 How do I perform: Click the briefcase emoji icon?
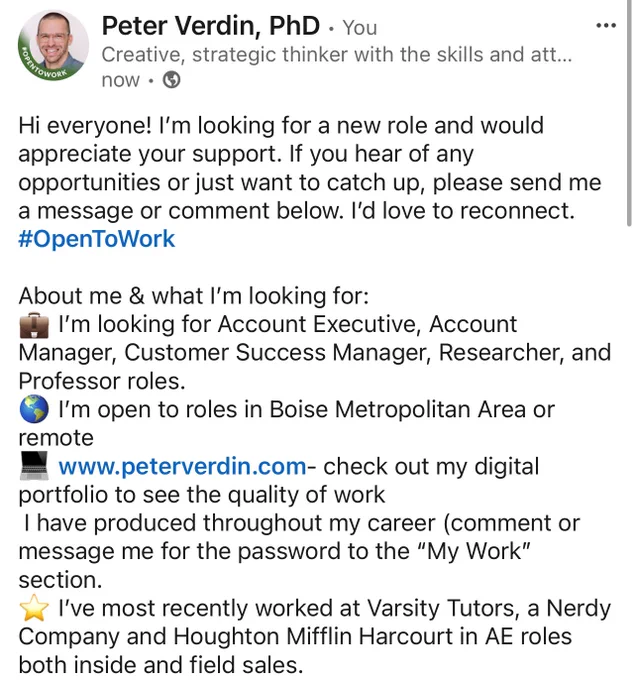coord(34,325)
